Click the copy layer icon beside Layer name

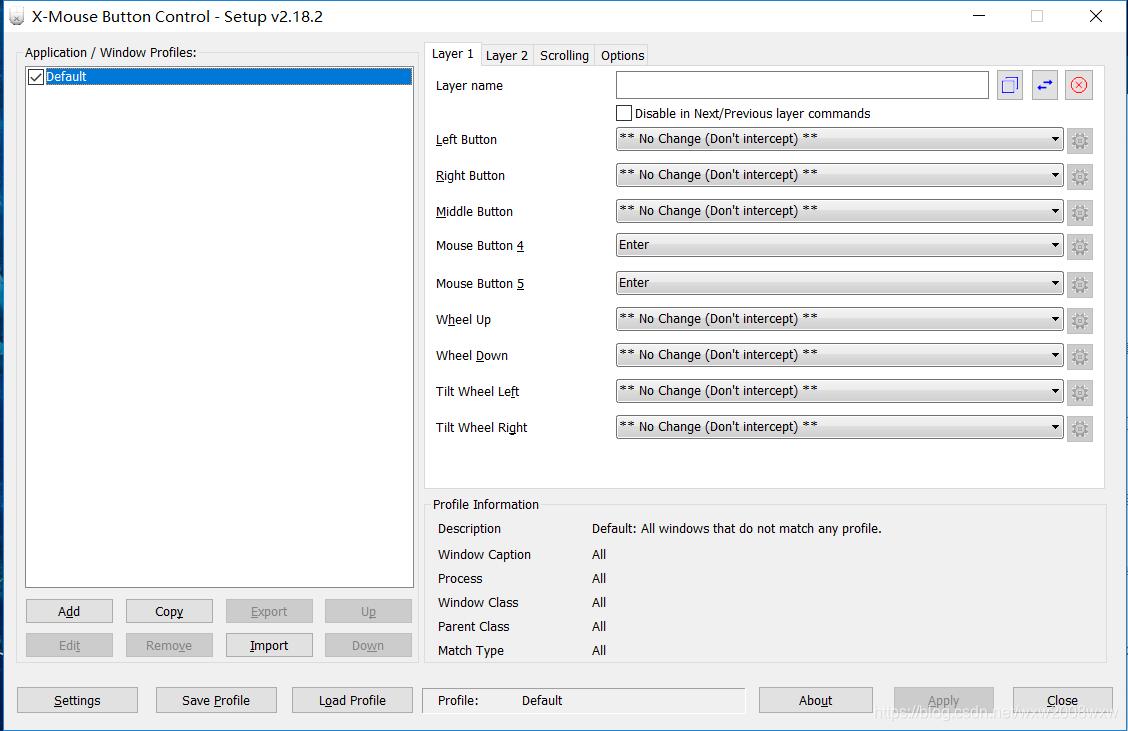(x=1010, y=85)
